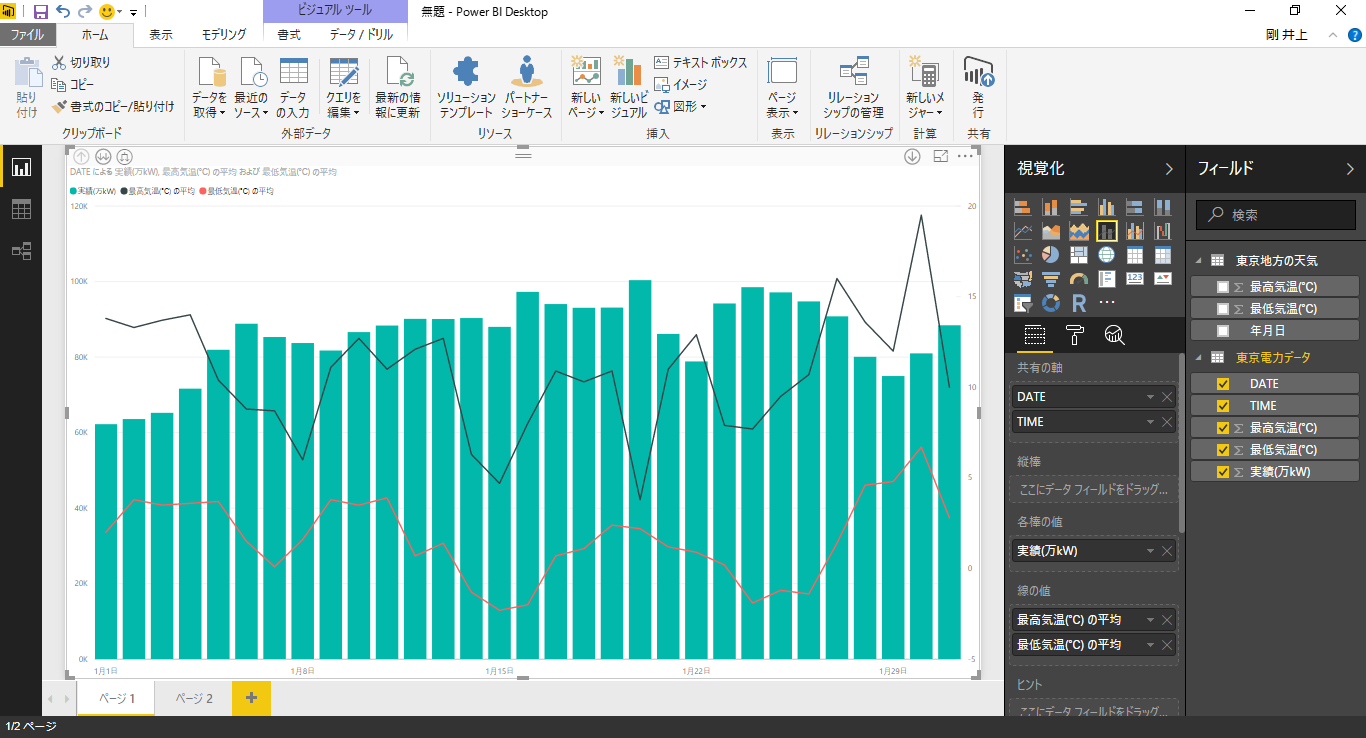Collapse the 東京地方の天気 table
Image resolution: width=1366 pixels, height=738 pixels.
coord(1199,260)
